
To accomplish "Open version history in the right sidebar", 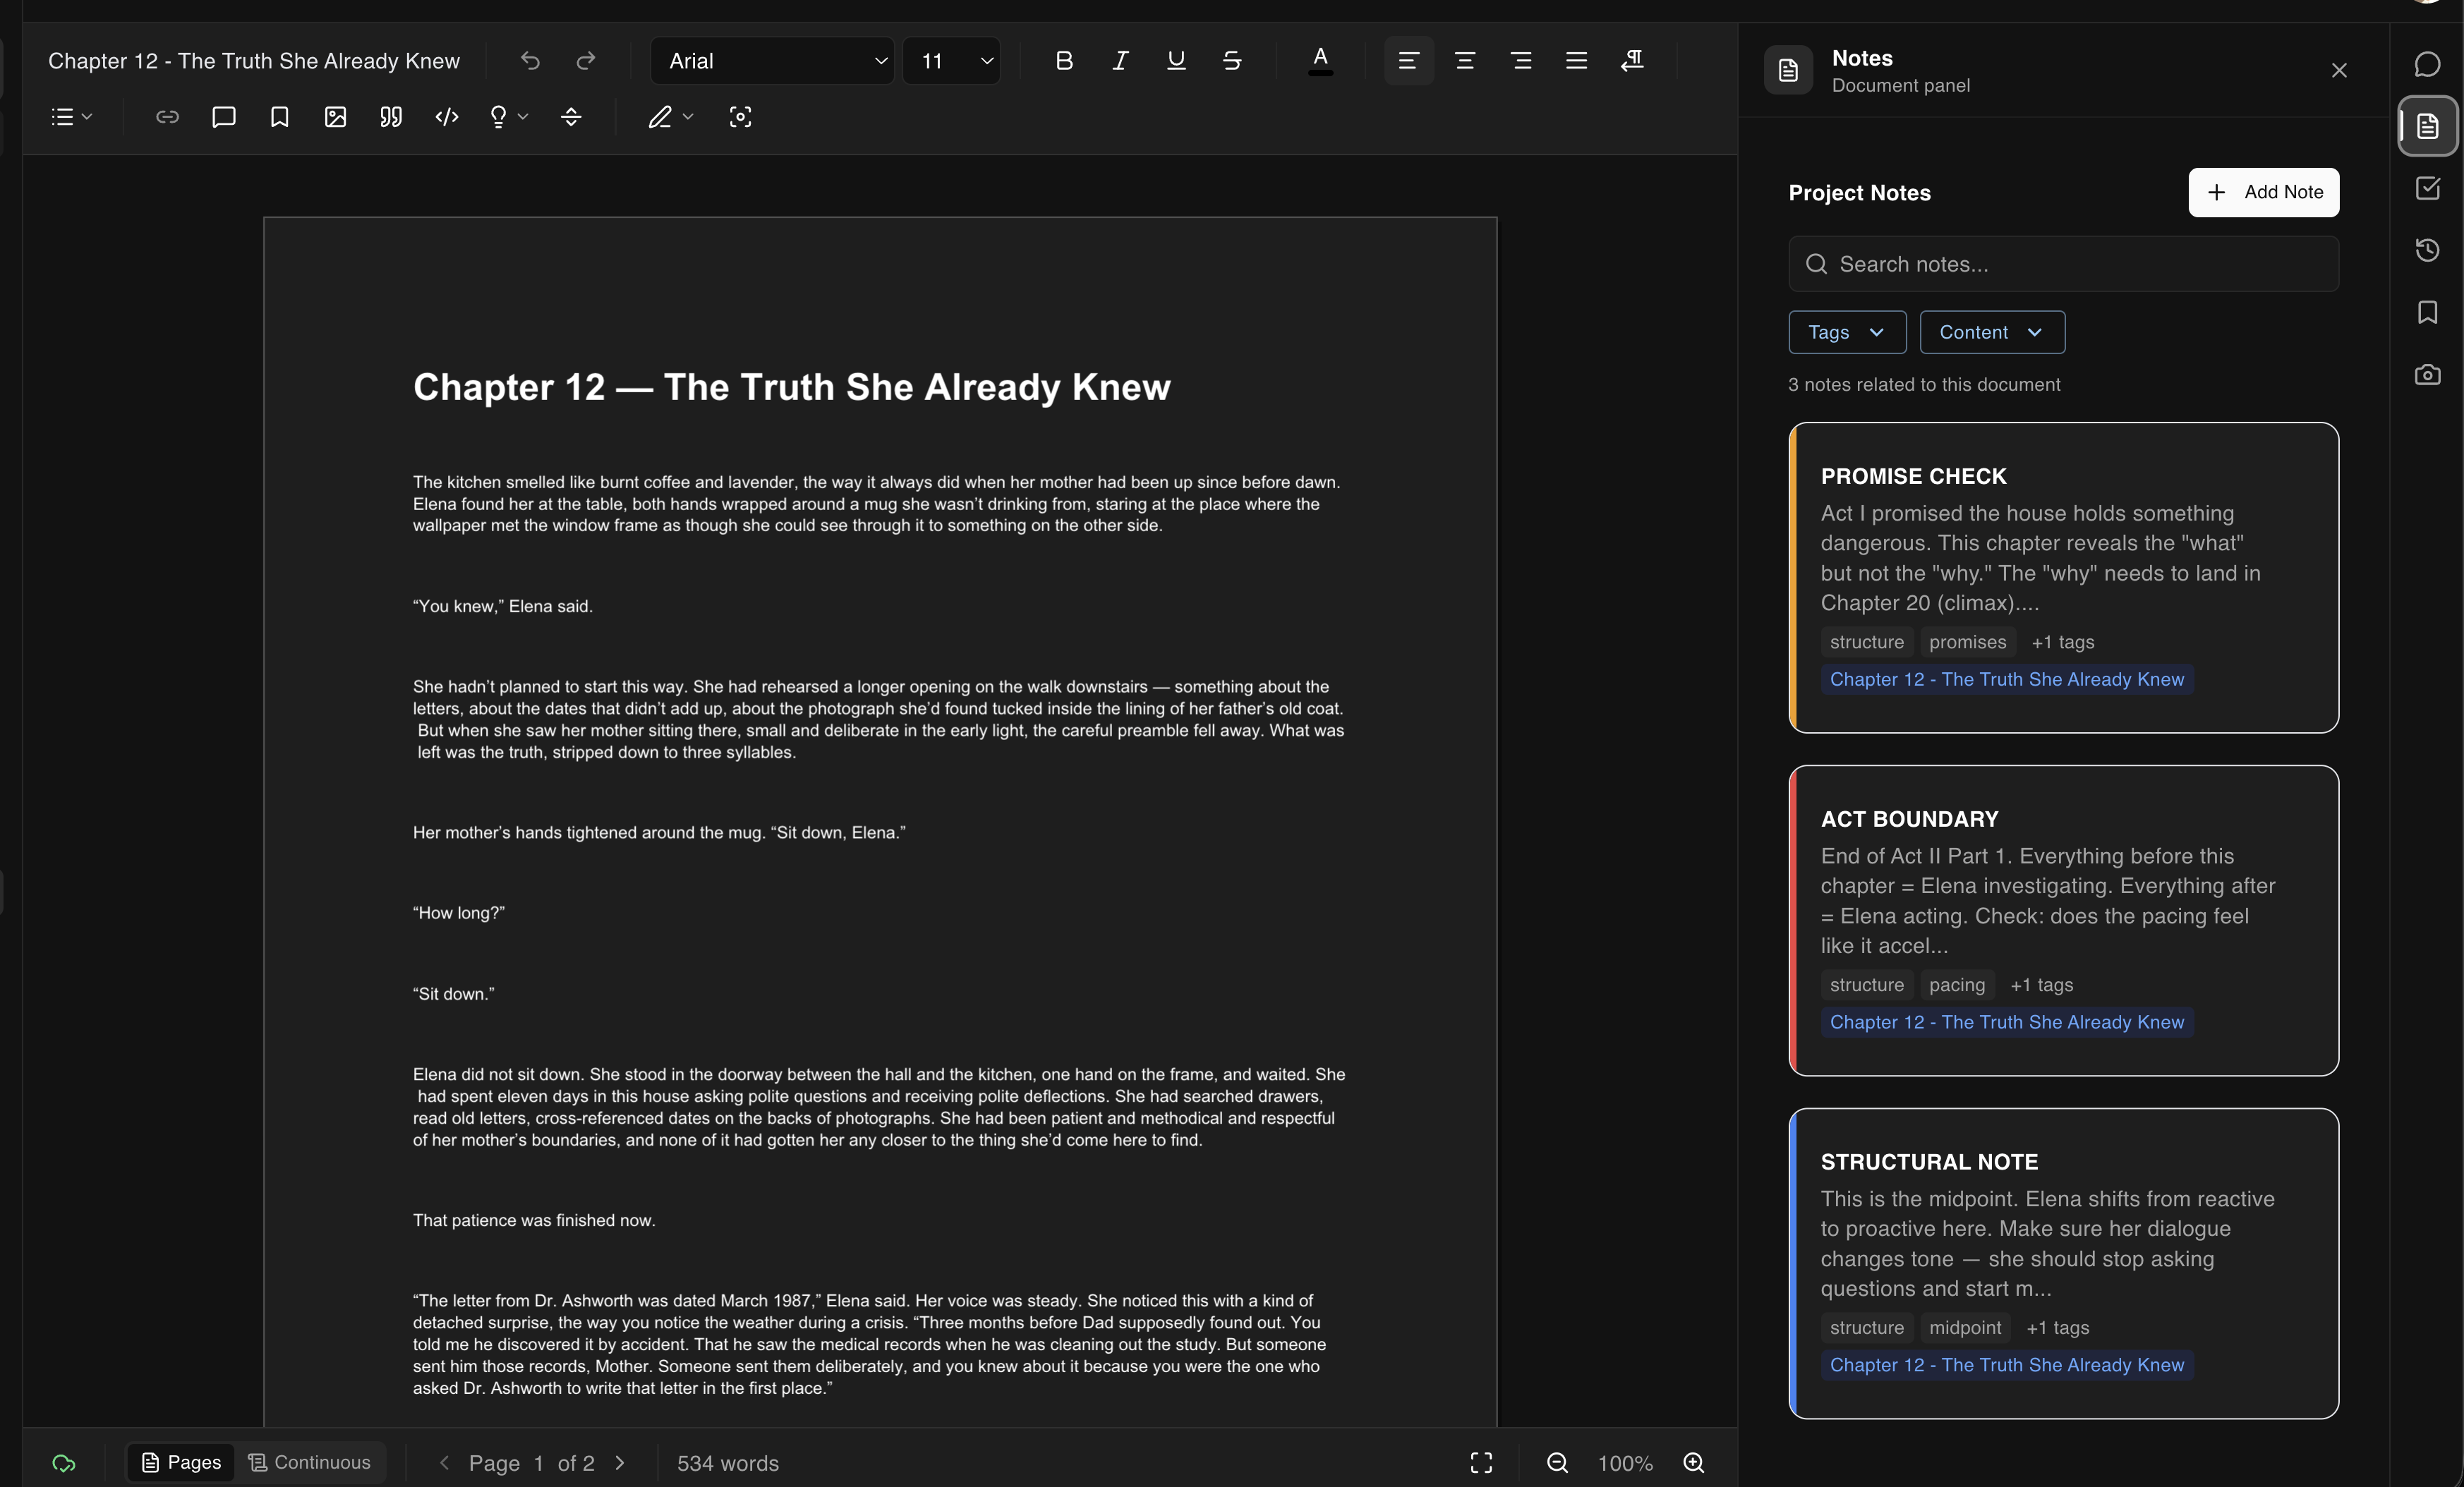I will coord(2427,250).
